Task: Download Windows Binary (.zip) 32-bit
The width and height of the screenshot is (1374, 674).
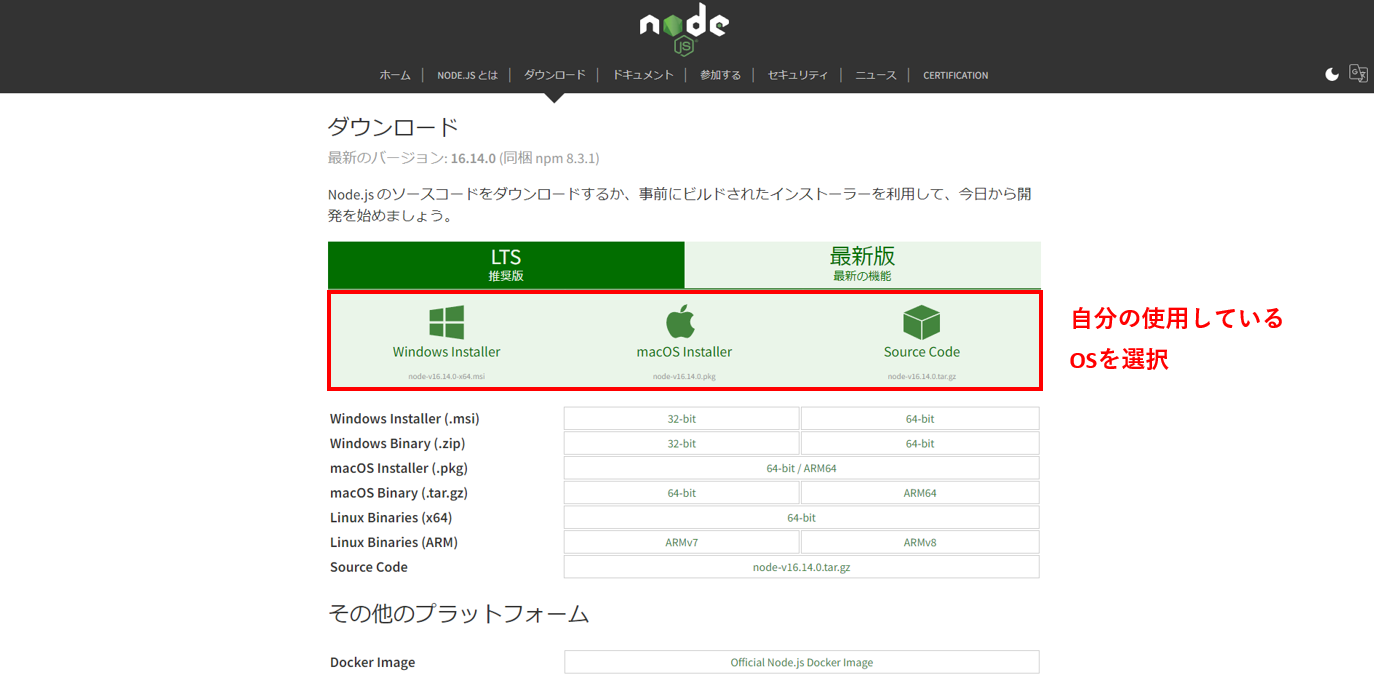Action: tap(682, 443)
